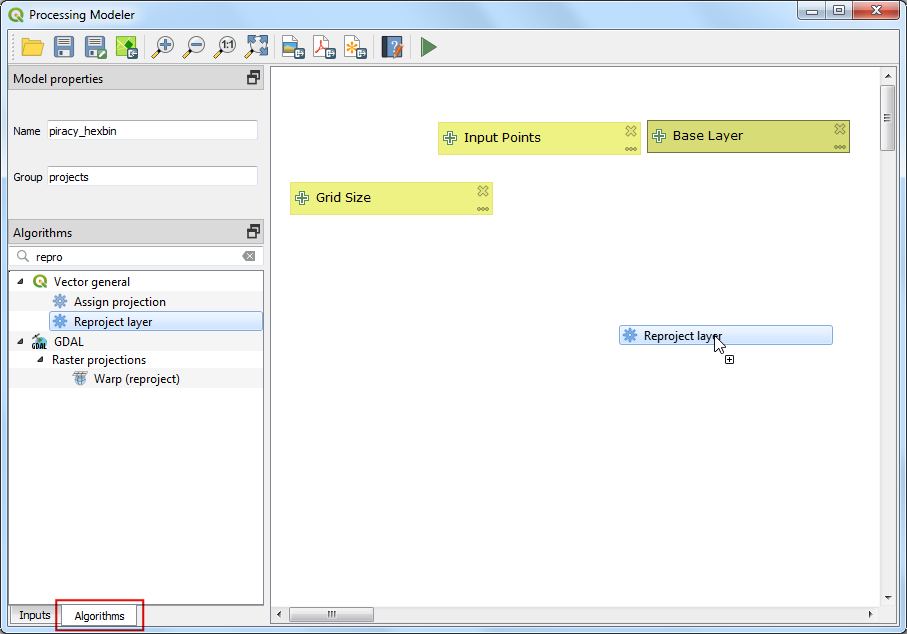Click the Zoom out magnifier icon

coord(194,46)
